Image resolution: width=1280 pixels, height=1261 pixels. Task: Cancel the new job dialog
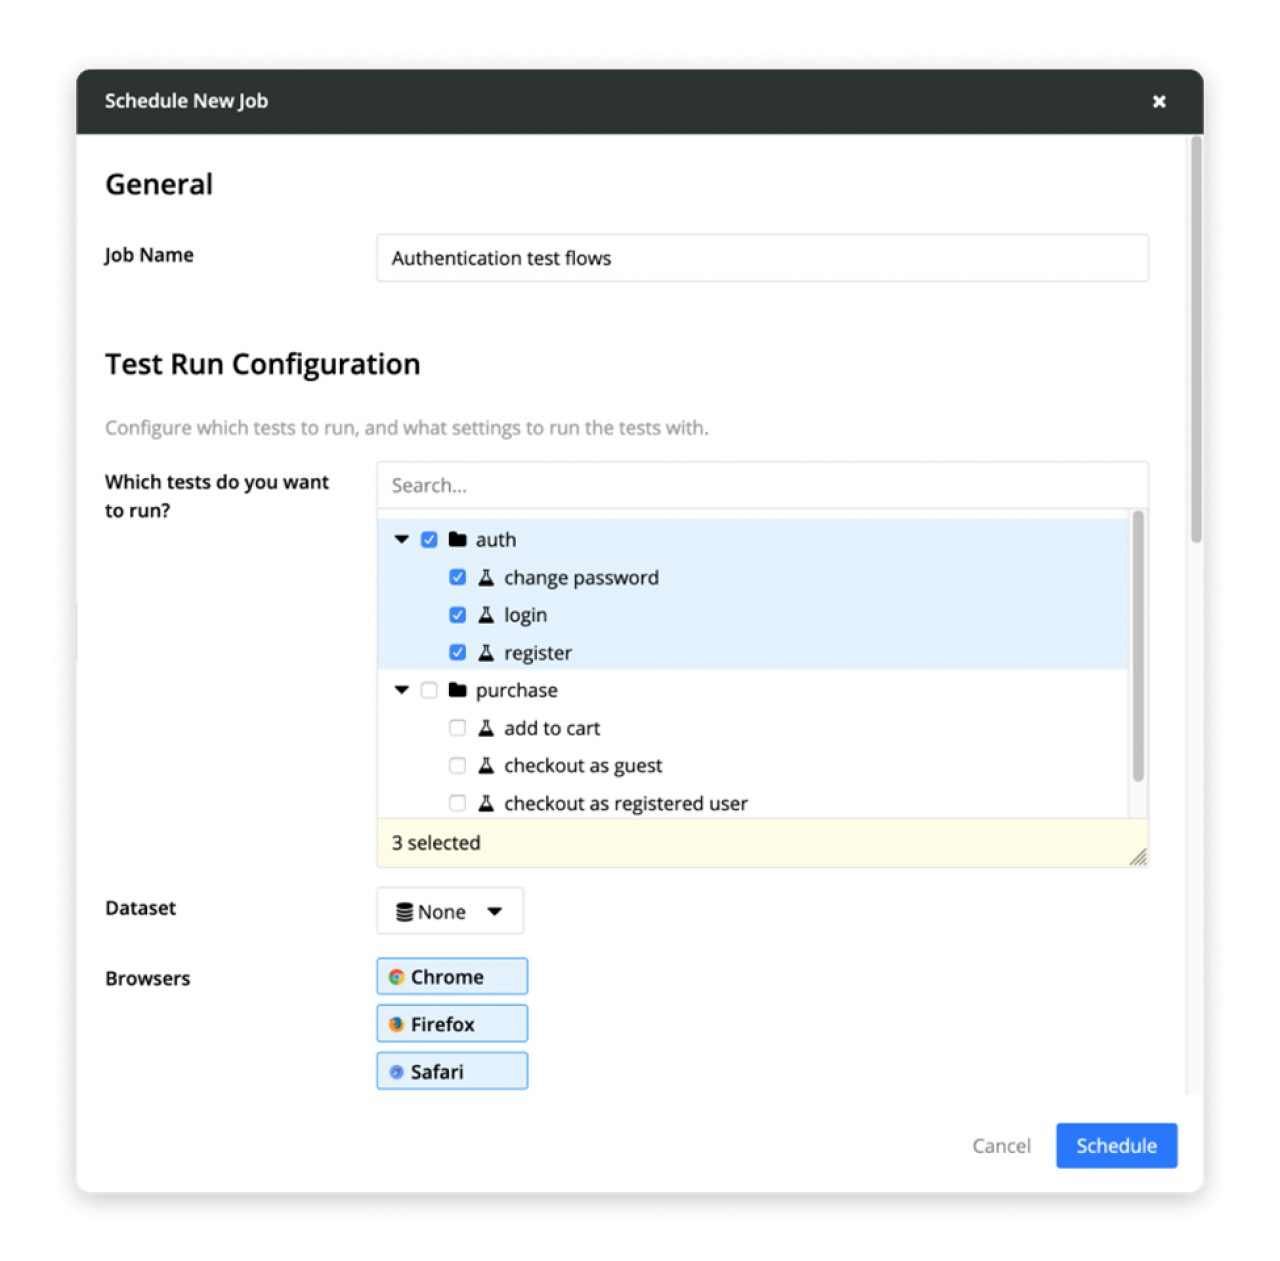pyautogui.click(x=1001, y=1146)
